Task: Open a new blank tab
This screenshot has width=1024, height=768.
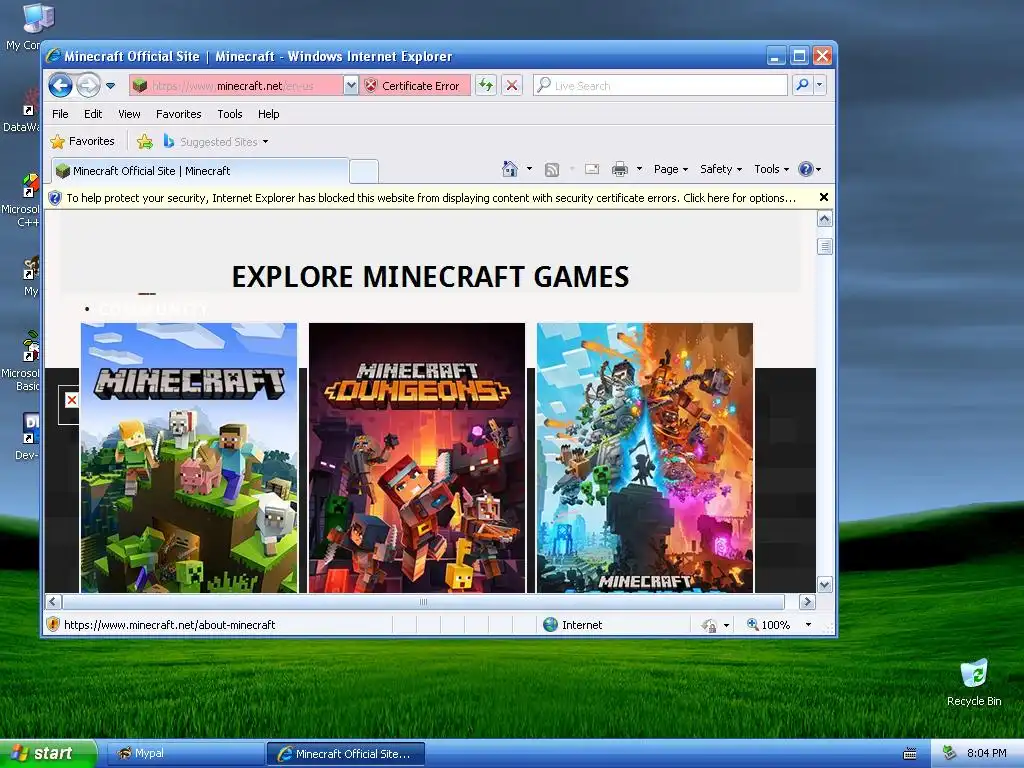Action: click(364, 172)
